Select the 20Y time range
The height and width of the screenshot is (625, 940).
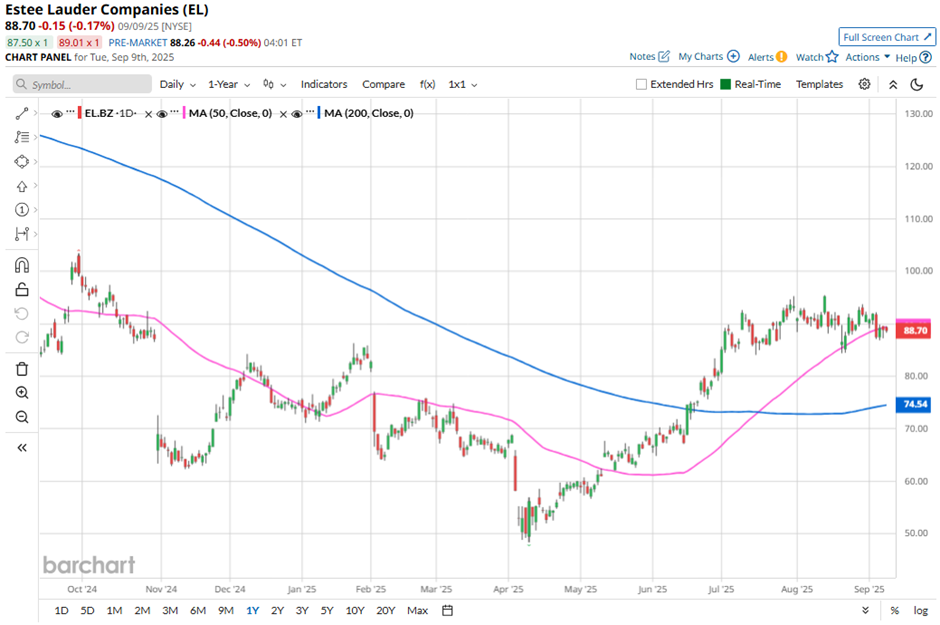pos(385,610)
